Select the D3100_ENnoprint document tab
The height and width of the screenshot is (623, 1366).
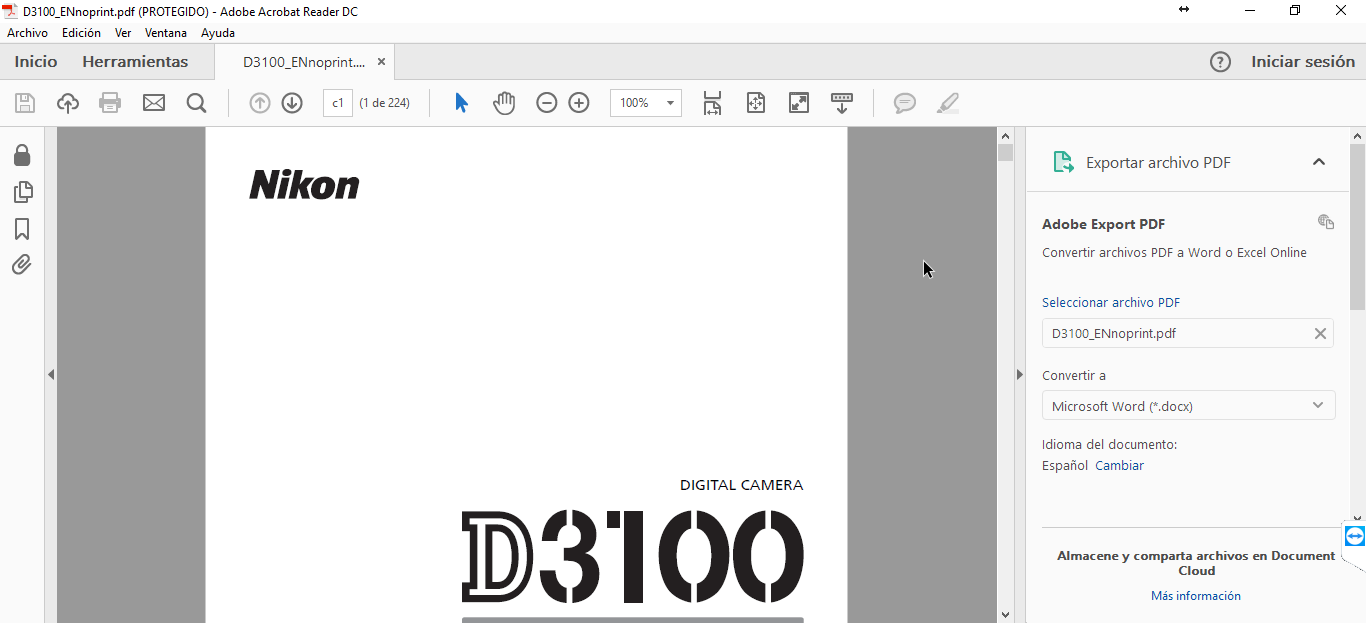[x=304, y=62]
